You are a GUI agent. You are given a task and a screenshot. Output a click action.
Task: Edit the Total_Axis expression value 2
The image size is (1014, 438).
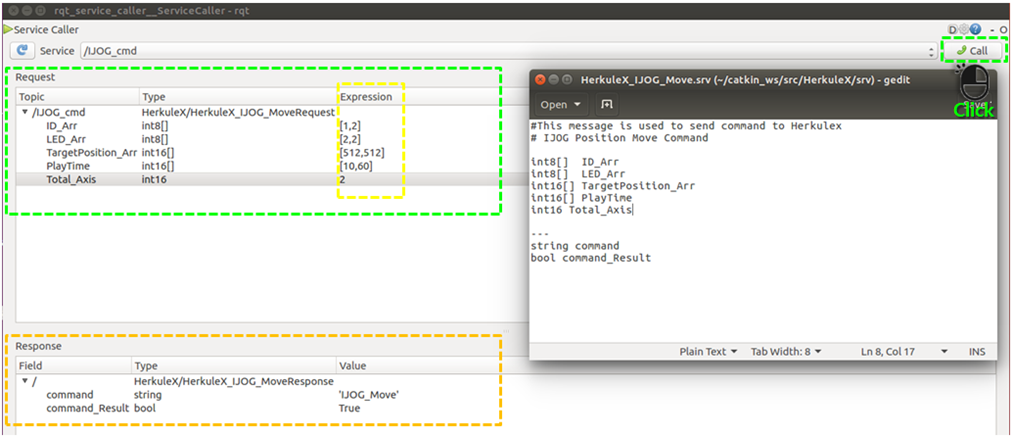tap(342, 179)
